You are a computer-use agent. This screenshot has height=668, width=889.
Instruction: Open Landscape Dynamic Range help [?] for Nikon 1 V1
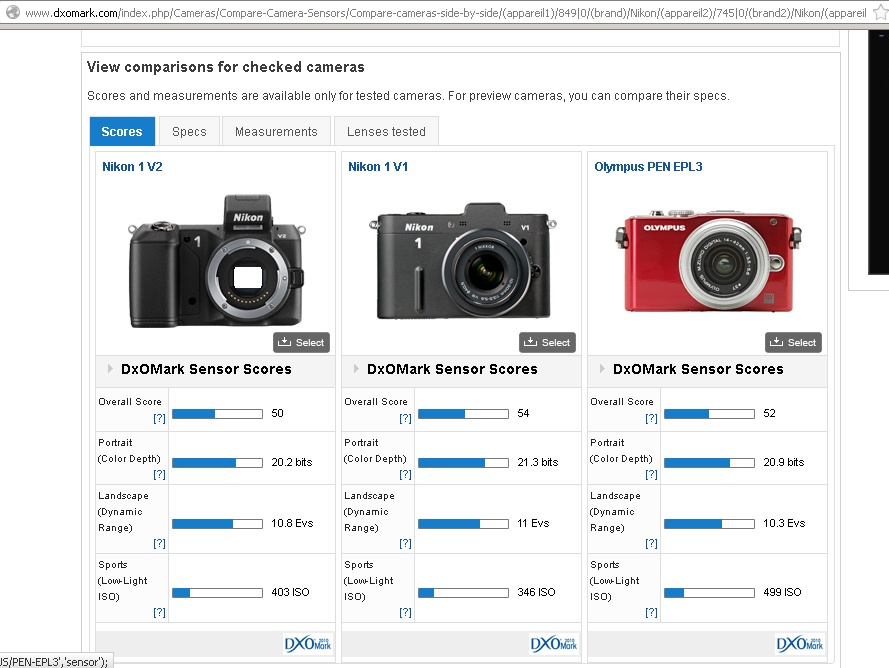coord(405,544)
